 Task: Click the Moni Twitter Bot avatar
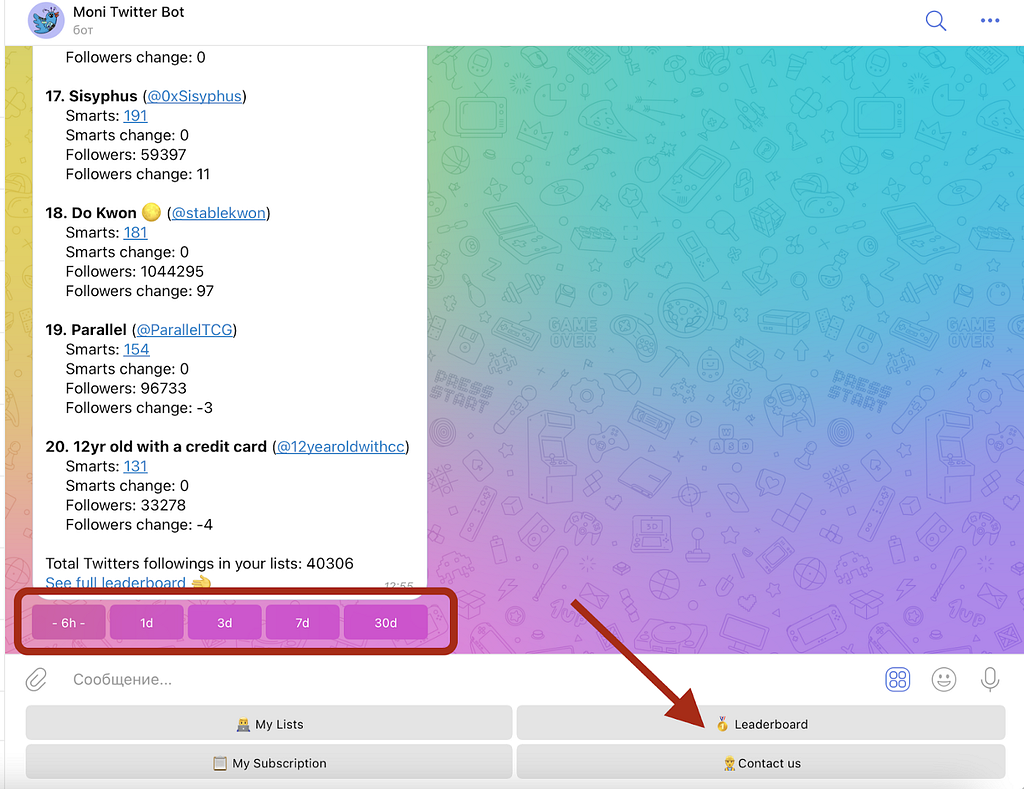[x=46, y=20]
